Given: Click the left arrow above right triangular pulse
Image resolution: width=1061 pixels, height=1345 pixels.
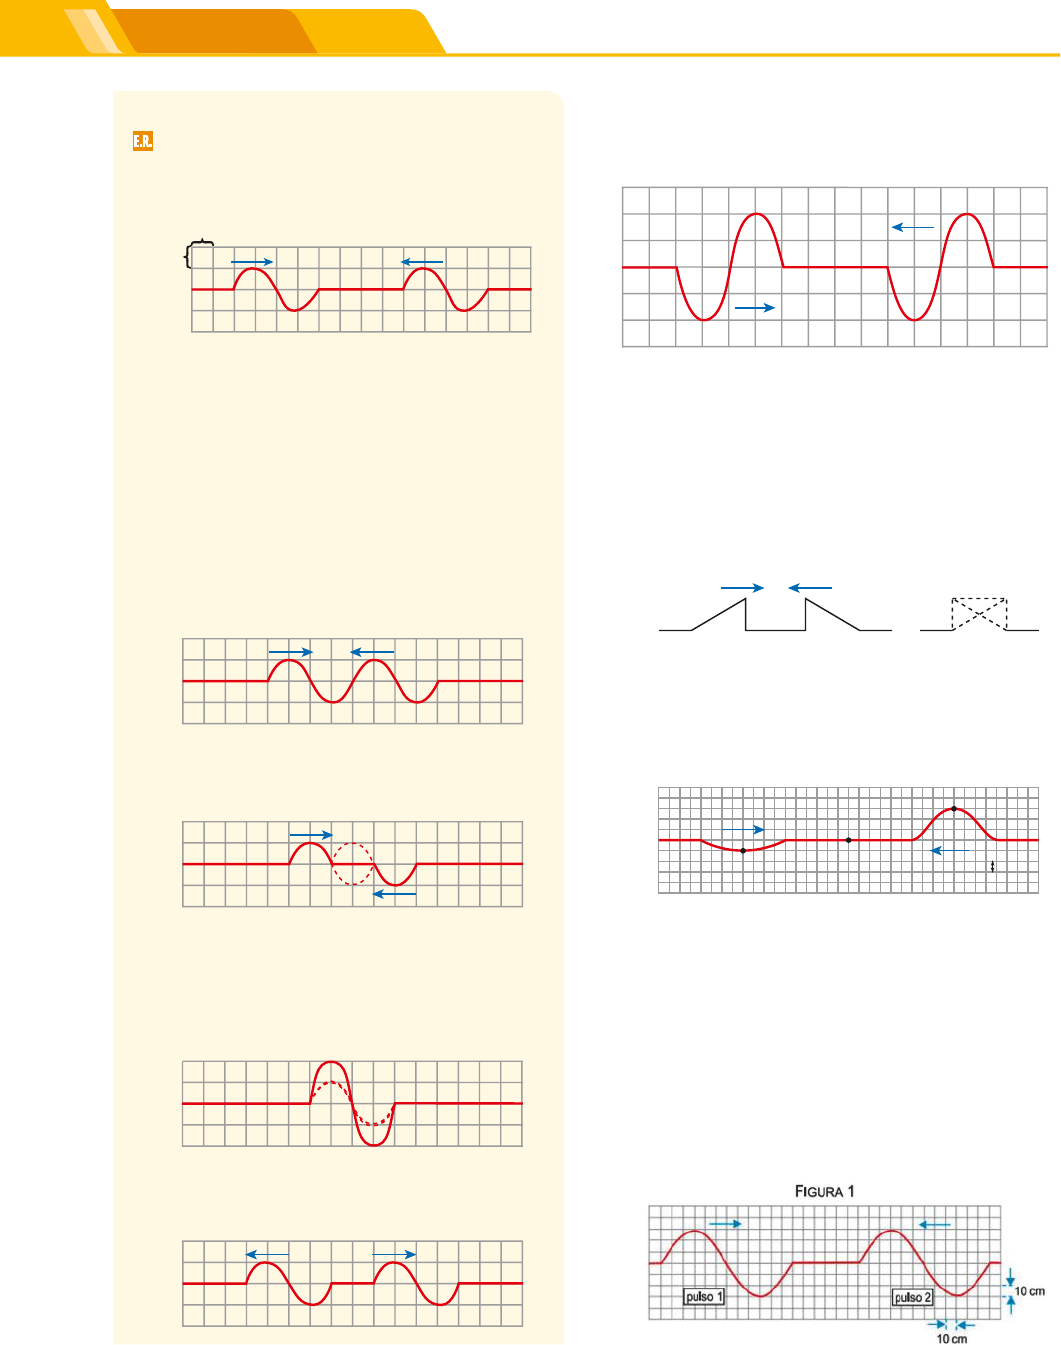Looking at the screenshot, I should (x=810, y=588).
